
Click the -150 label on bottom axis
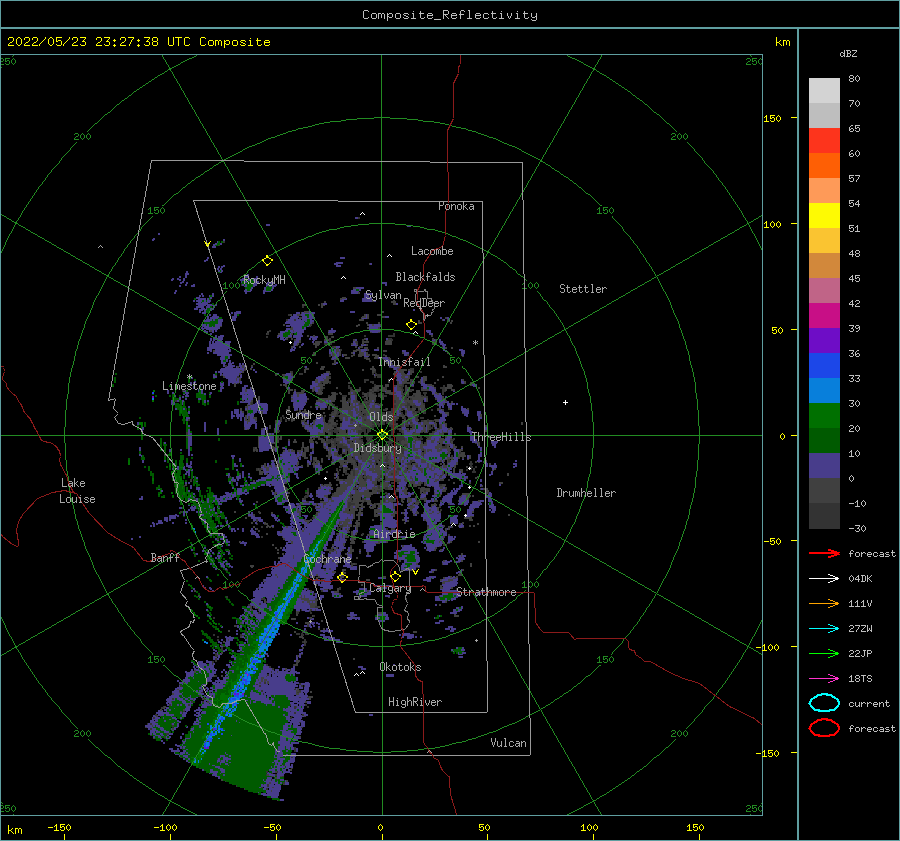[59, 827]
